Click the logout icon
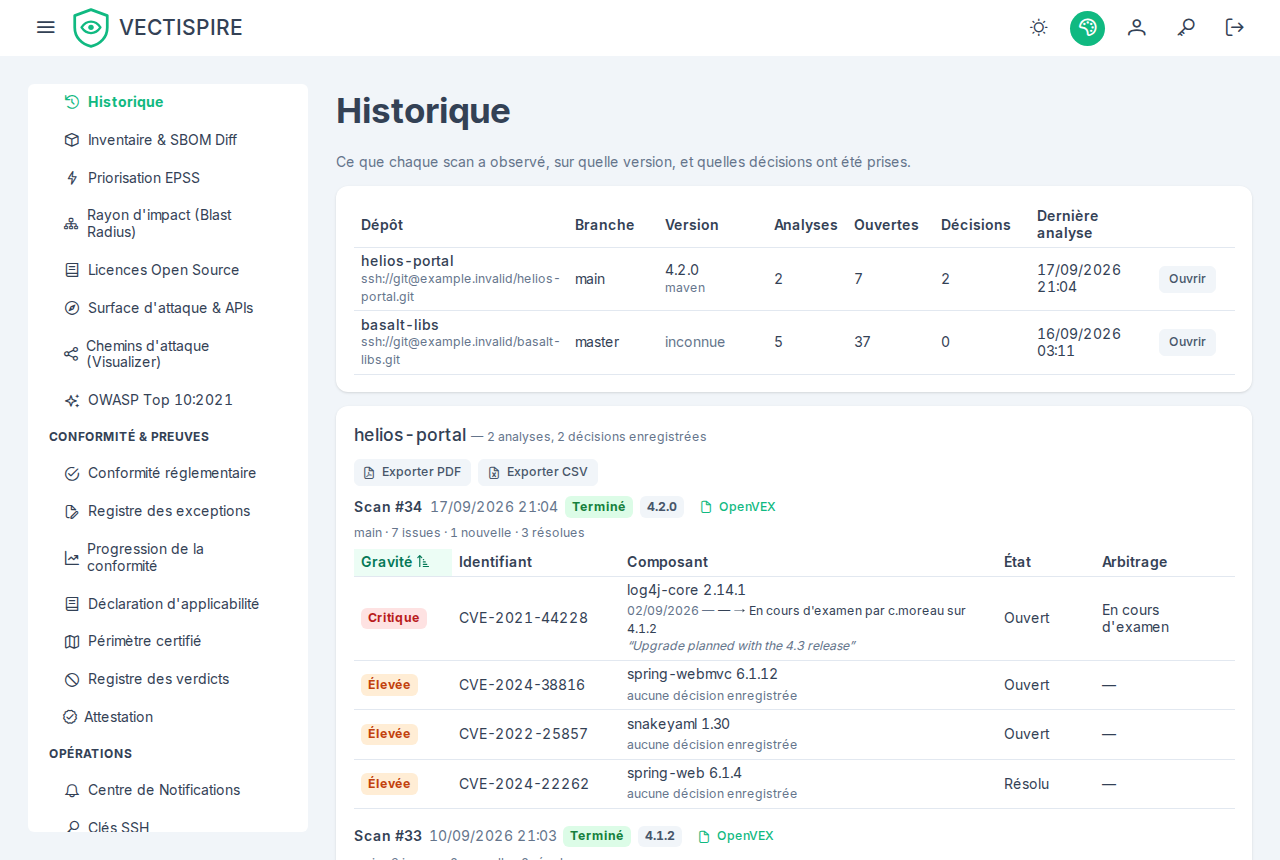 (1235, 27)
